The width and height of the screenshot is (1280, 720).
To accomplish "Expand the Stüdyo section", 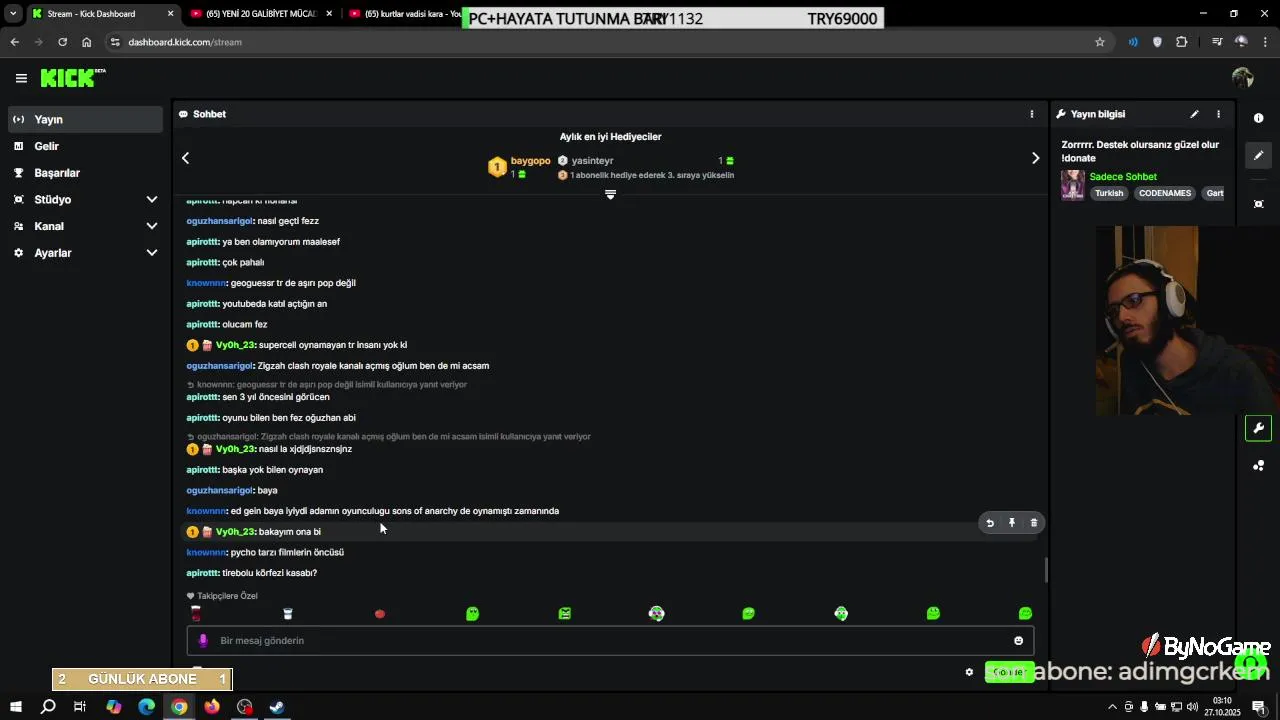I will 85,199.
